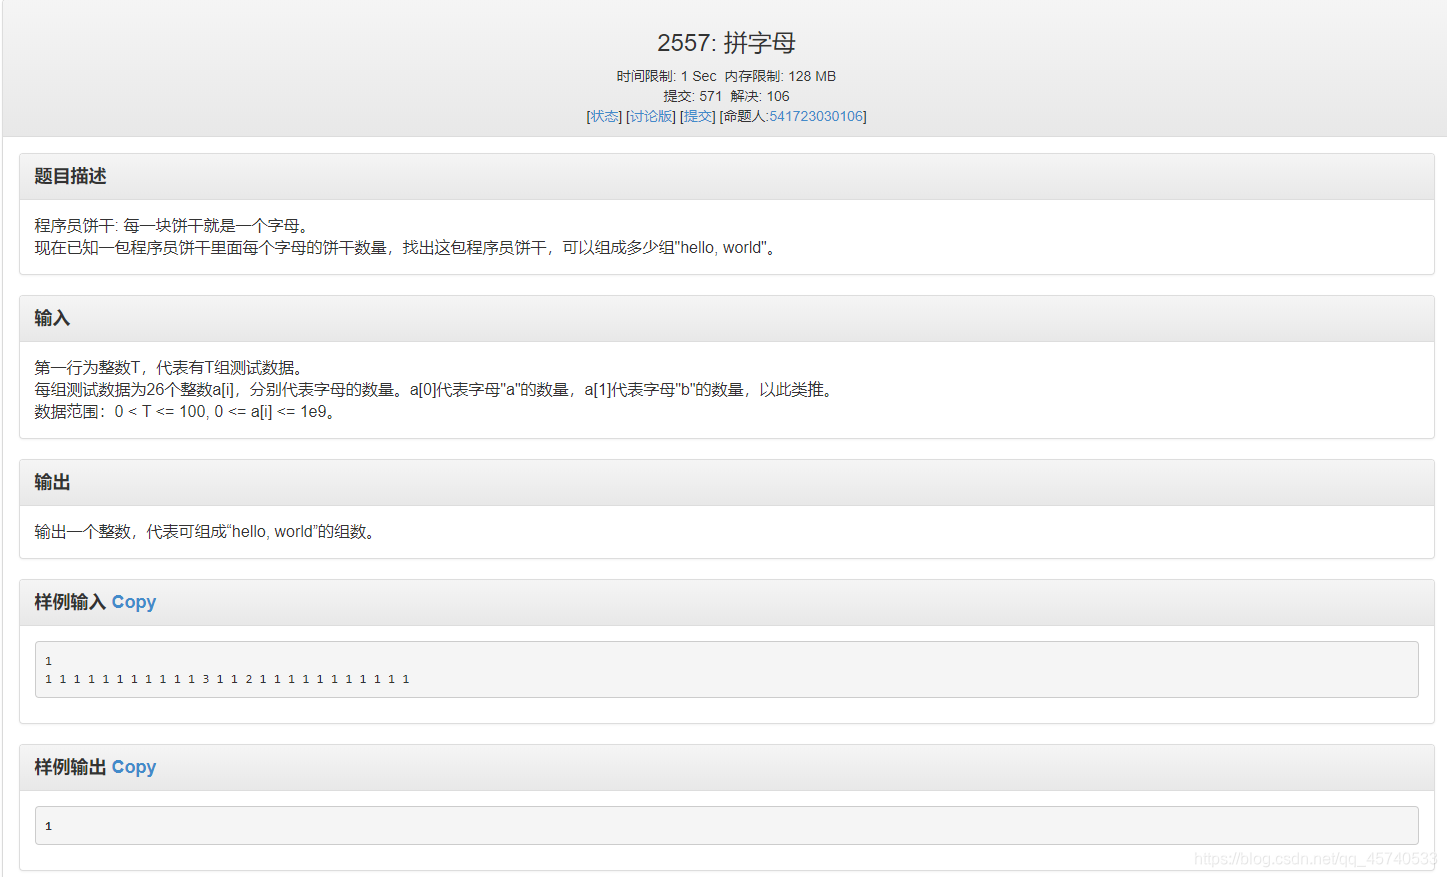Open author 541723030106 profile link
Viewport: 1447px width, 877px height.
pos(816,116)
